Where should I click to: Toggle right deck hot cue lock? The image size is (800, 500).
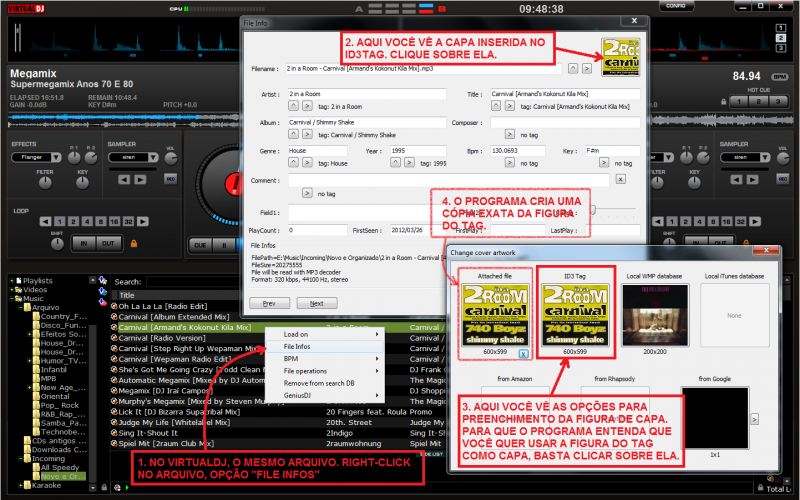coord(723,102)
